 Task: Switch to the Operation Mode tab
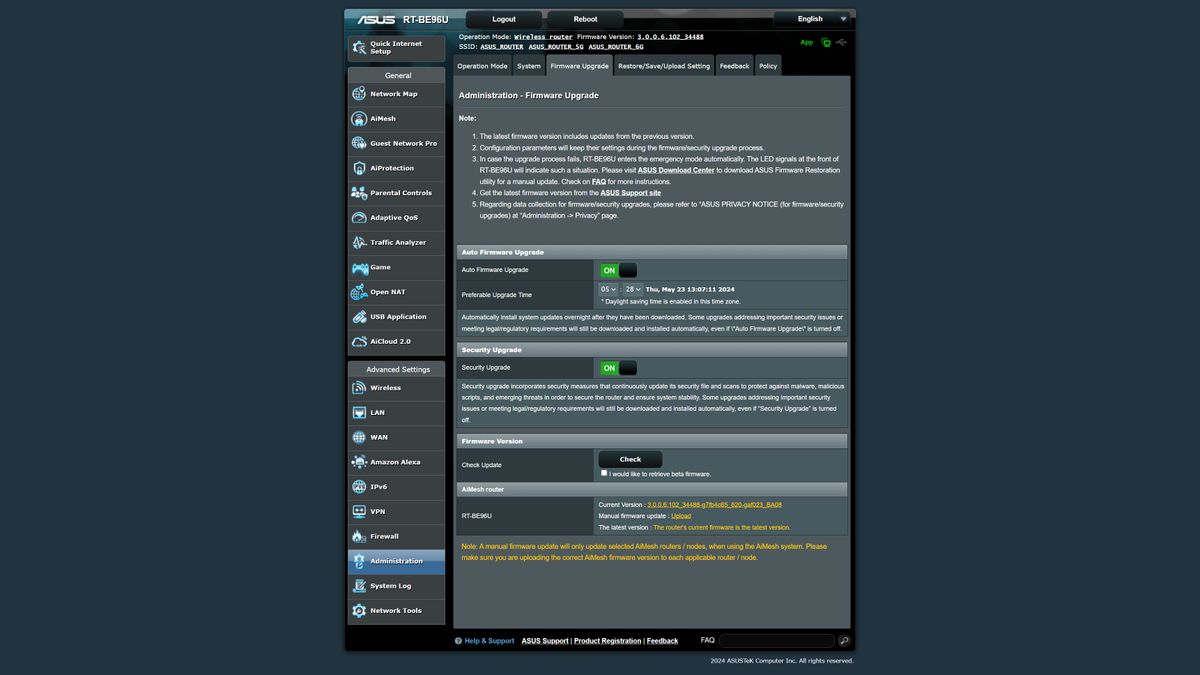click(482, 66)
